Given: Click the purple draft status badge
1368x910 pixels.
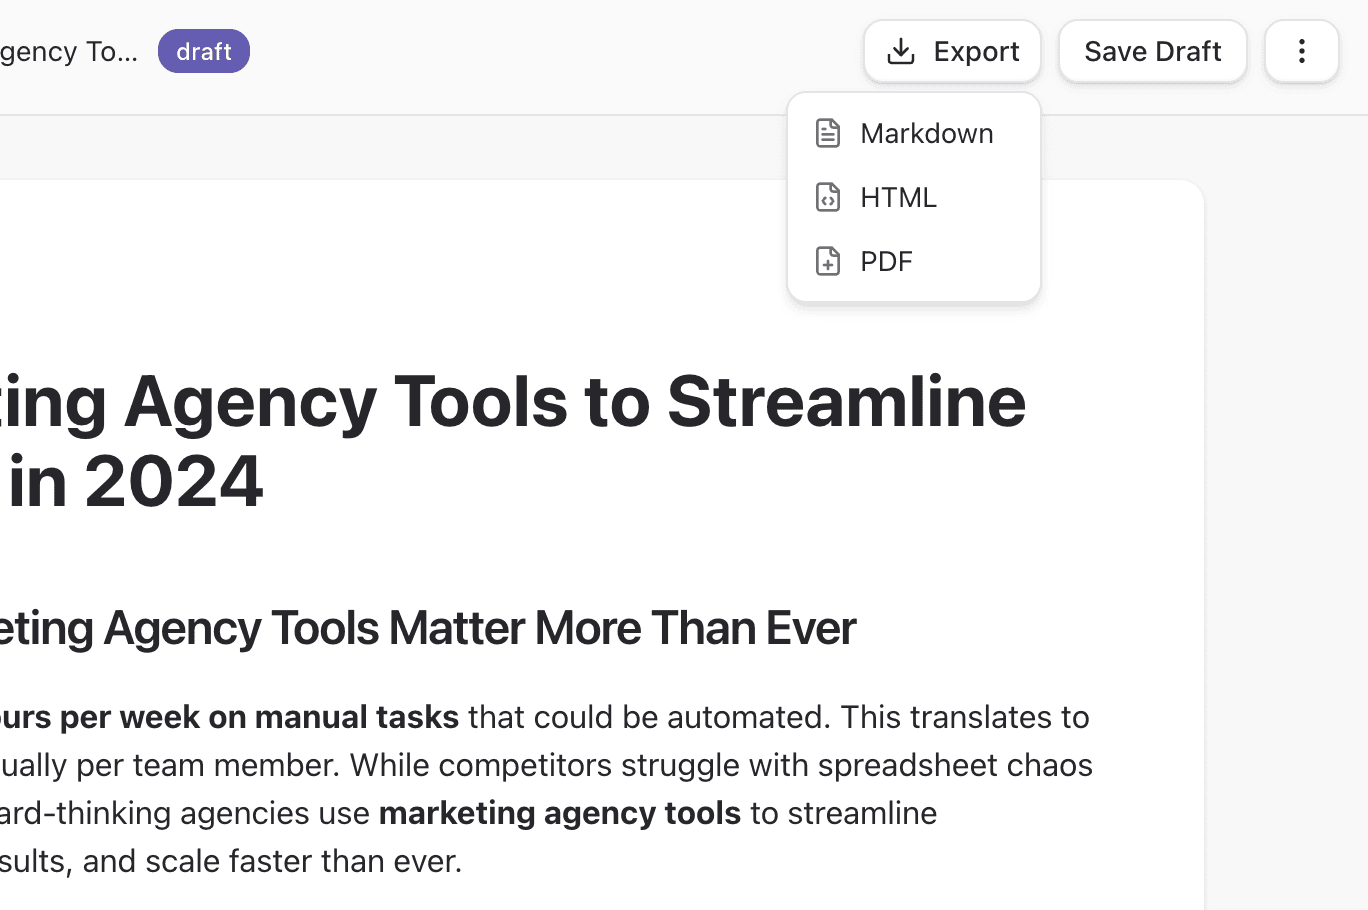Looking at the screenshot, I should coord(204,51).
